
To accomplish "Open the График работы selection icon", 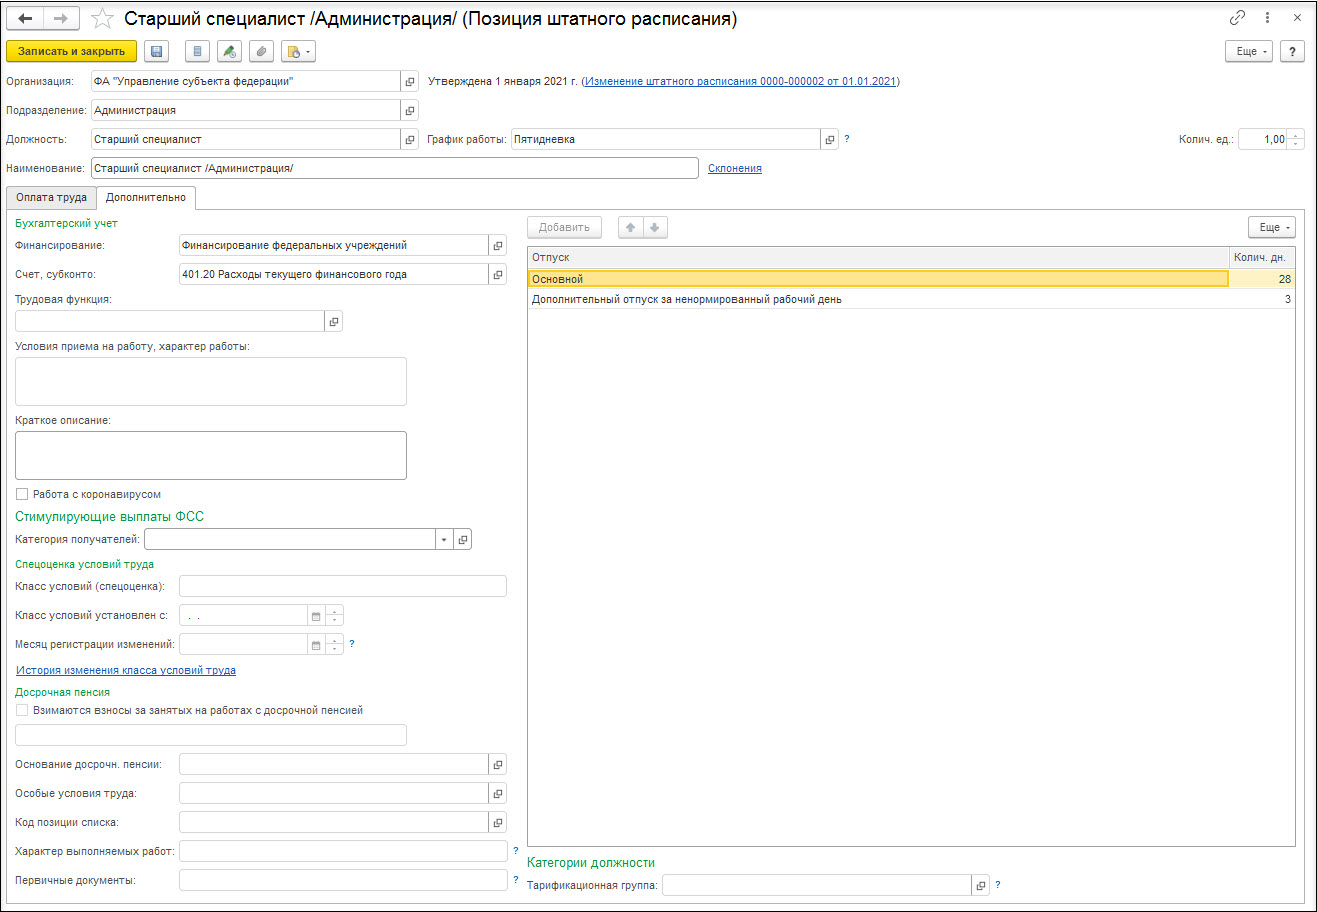I will point(830,139).
